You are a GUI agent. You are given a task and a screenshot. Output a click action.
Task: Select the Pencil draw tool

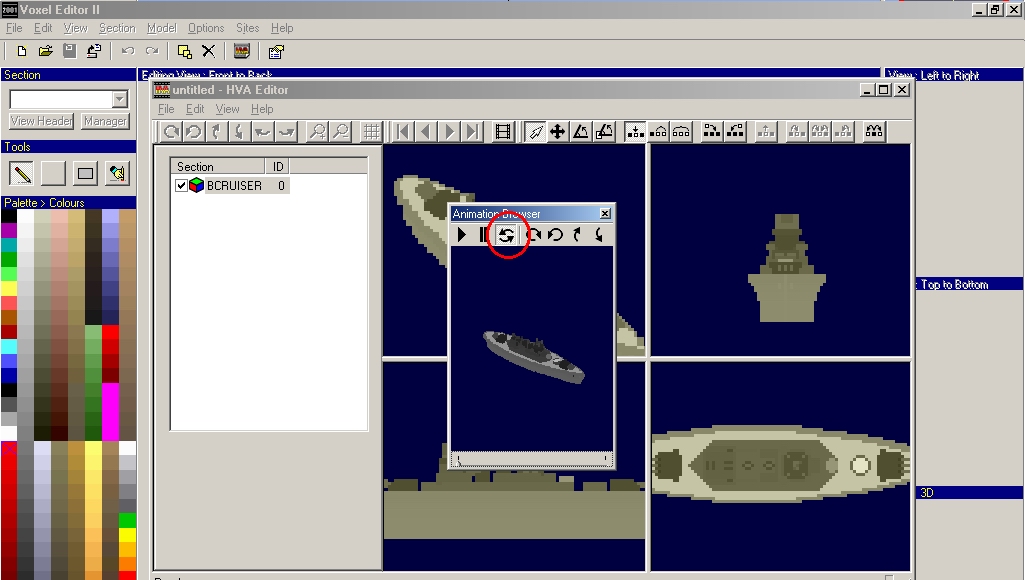22,173
